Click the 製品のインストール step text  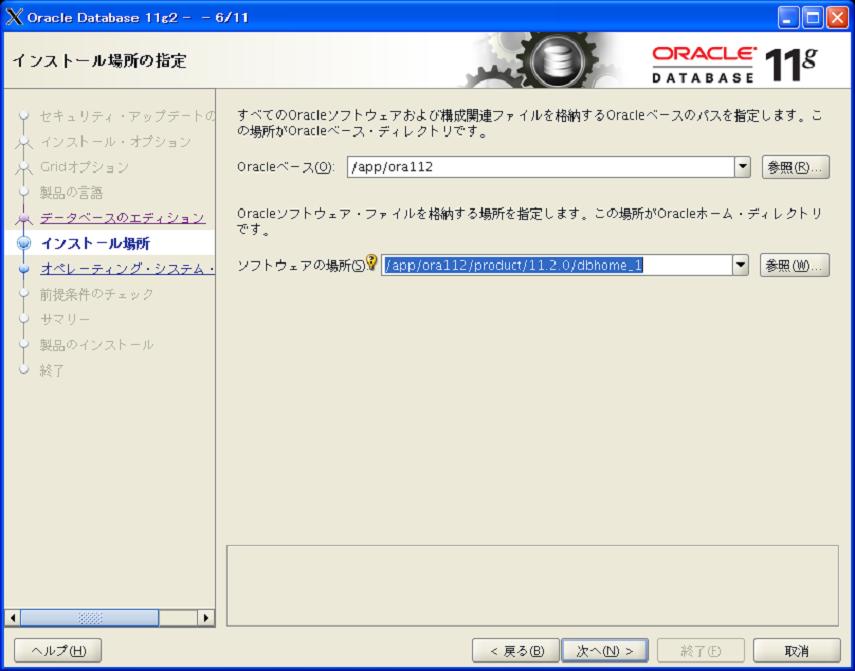[97, 345]
